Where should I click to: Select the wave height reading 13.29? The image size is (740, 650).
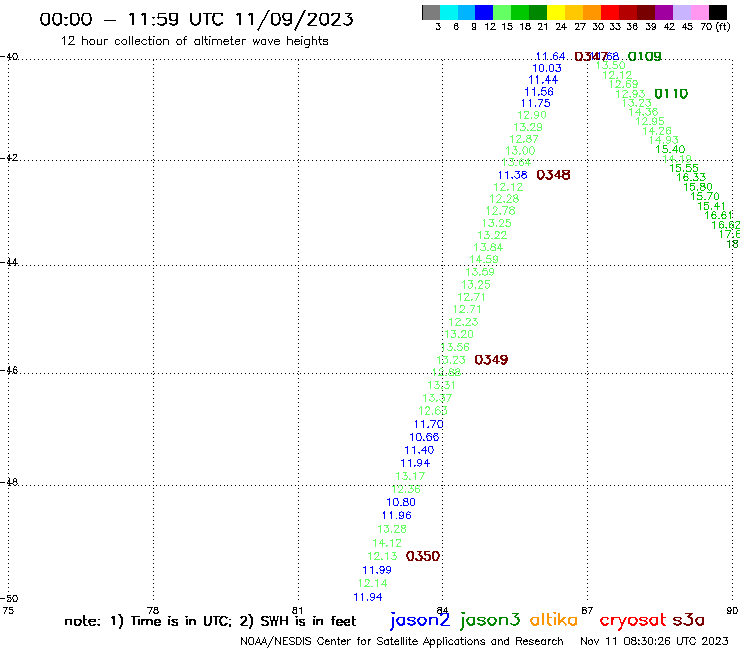click(528, 127)
